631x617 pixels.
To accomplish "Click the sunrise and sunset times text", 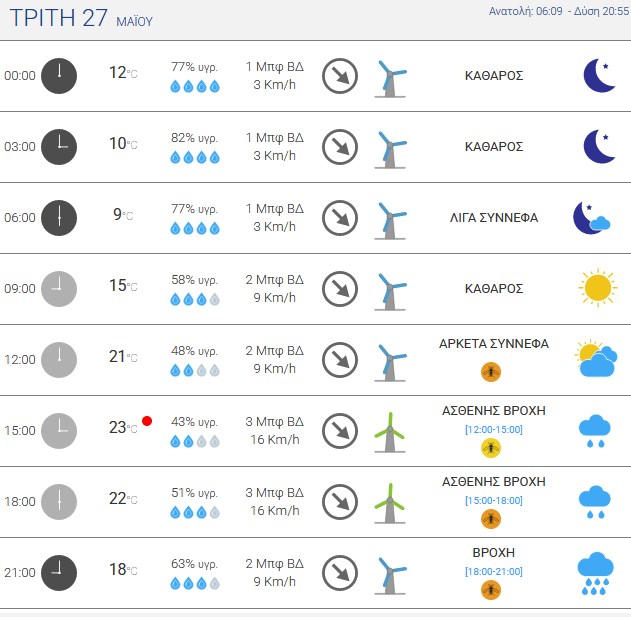I will pos(559,11).
